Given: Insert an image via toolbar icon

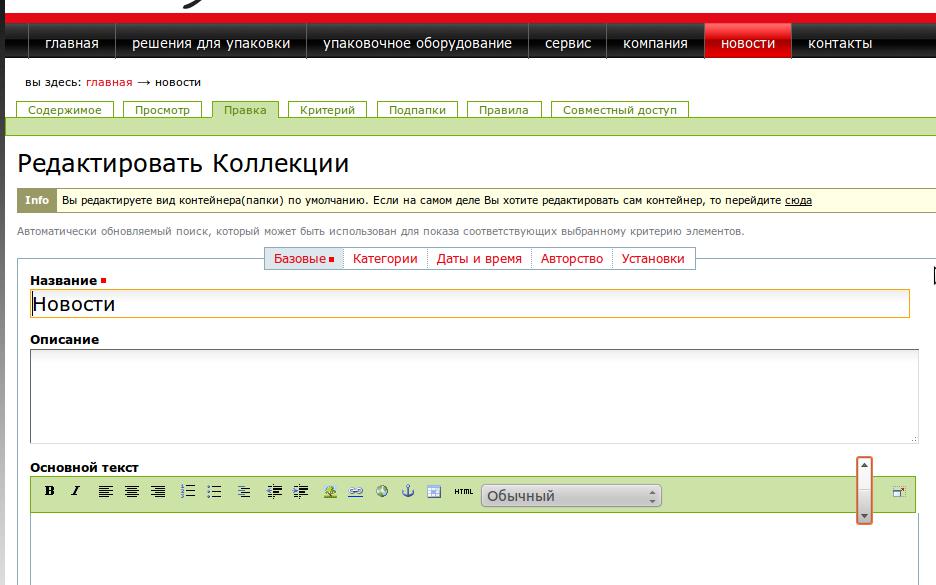Looking at the screenshot, I should pos(329,491).
